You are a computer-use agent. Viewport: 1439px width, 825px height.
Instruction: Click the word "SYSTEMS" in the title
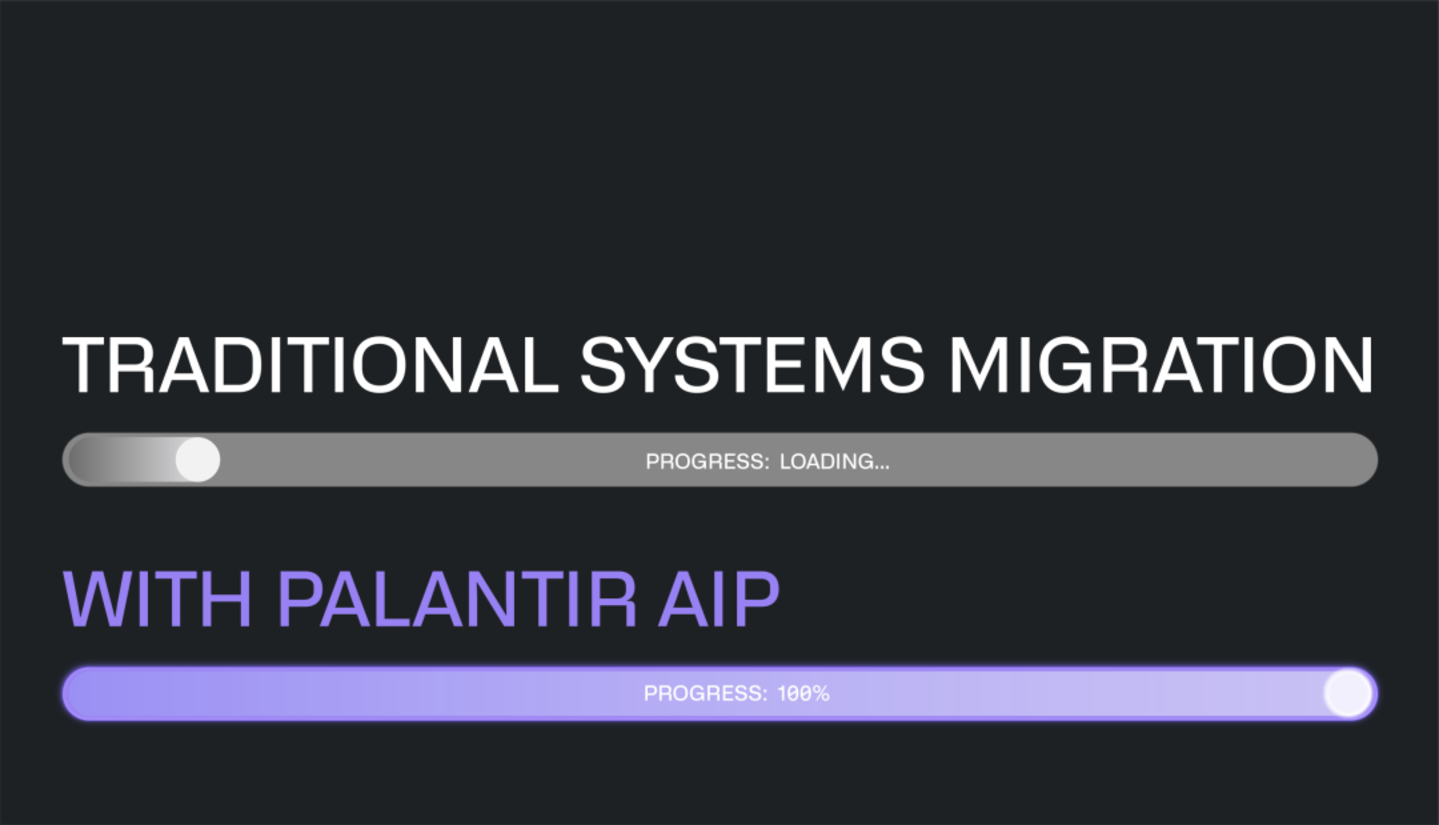(752, 365)
